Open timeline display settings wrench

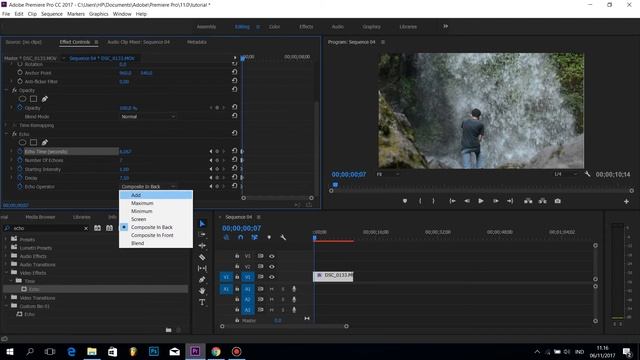click(282, 237)
